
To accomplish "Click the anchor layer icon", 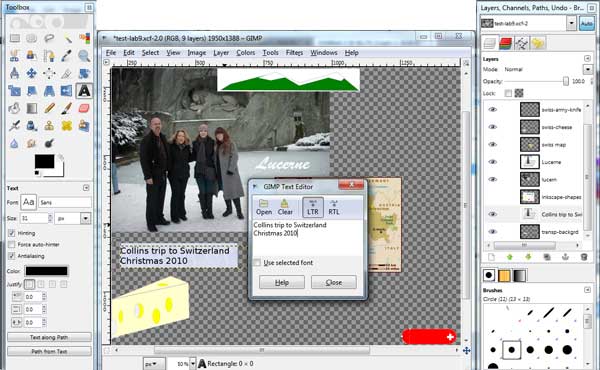I will [565, 257].
